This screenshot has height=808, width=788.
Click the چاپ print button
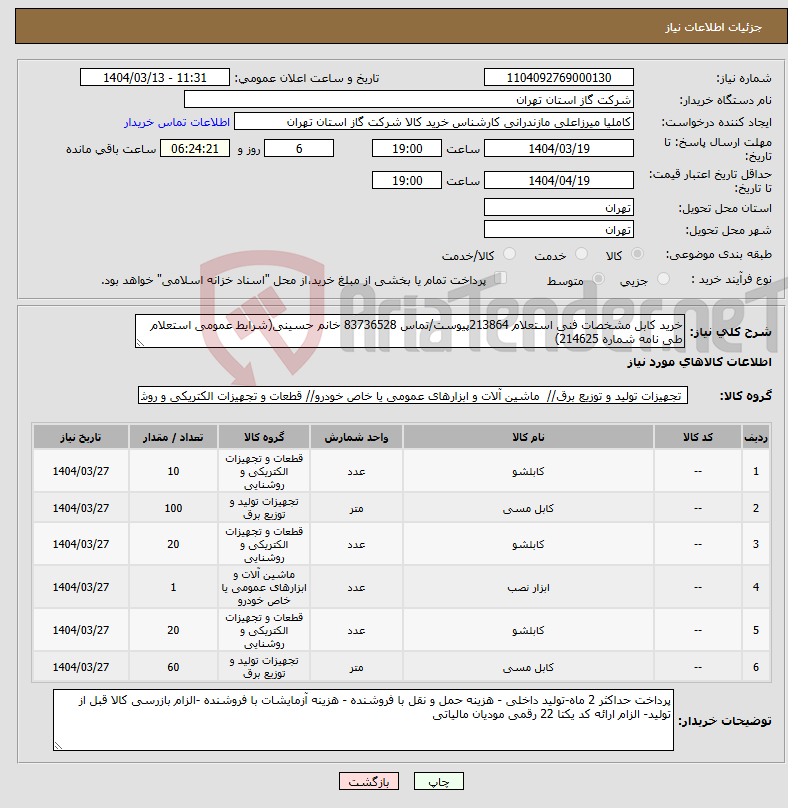pyautogui.click(x=439, y=781)
